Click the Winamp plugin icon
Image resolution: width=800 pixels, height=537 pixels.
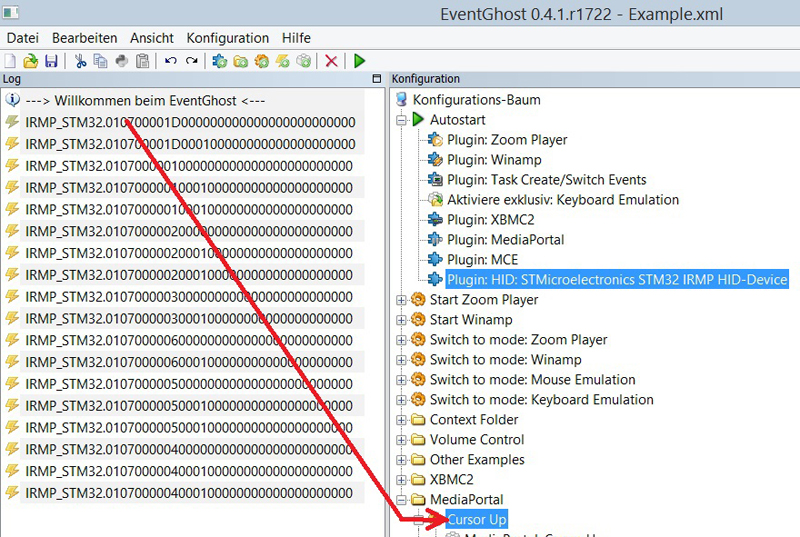435,159
